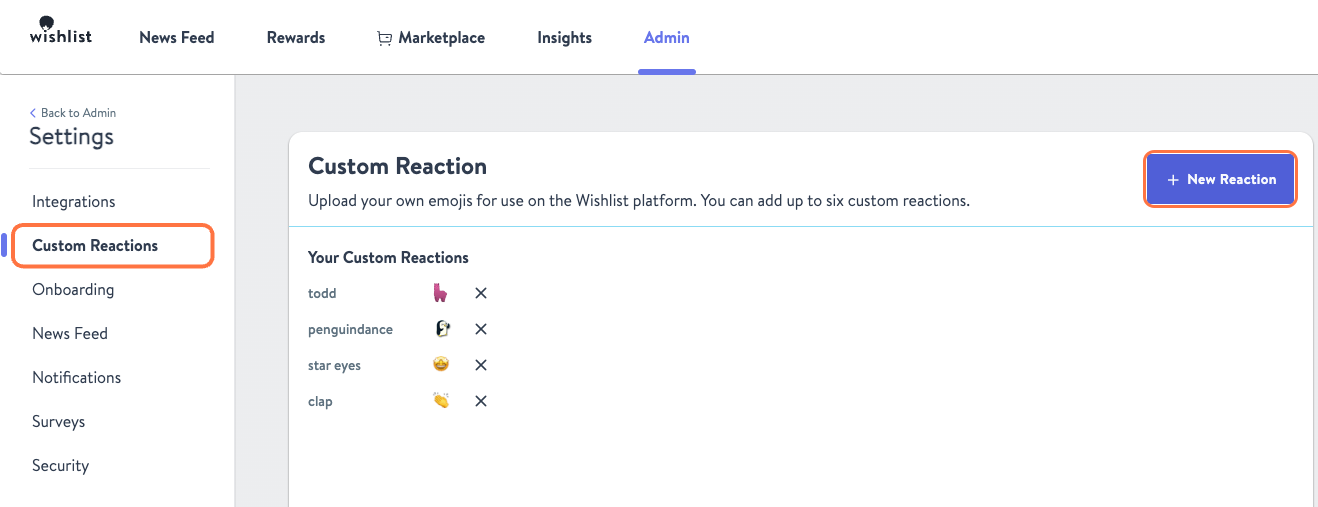Click the New Reaction button
This screenshot has height=507, width=1318.
pos(1221,179)
